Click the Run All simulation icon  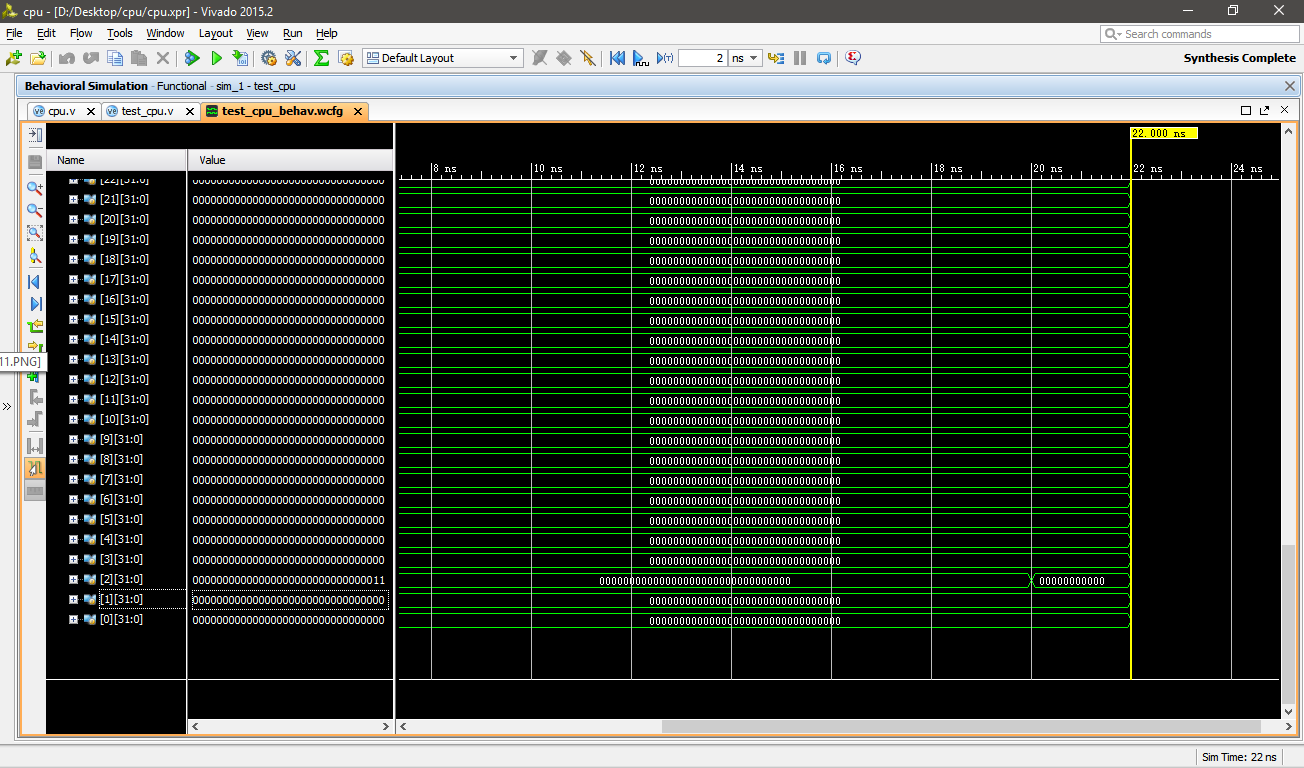point(641,58)
